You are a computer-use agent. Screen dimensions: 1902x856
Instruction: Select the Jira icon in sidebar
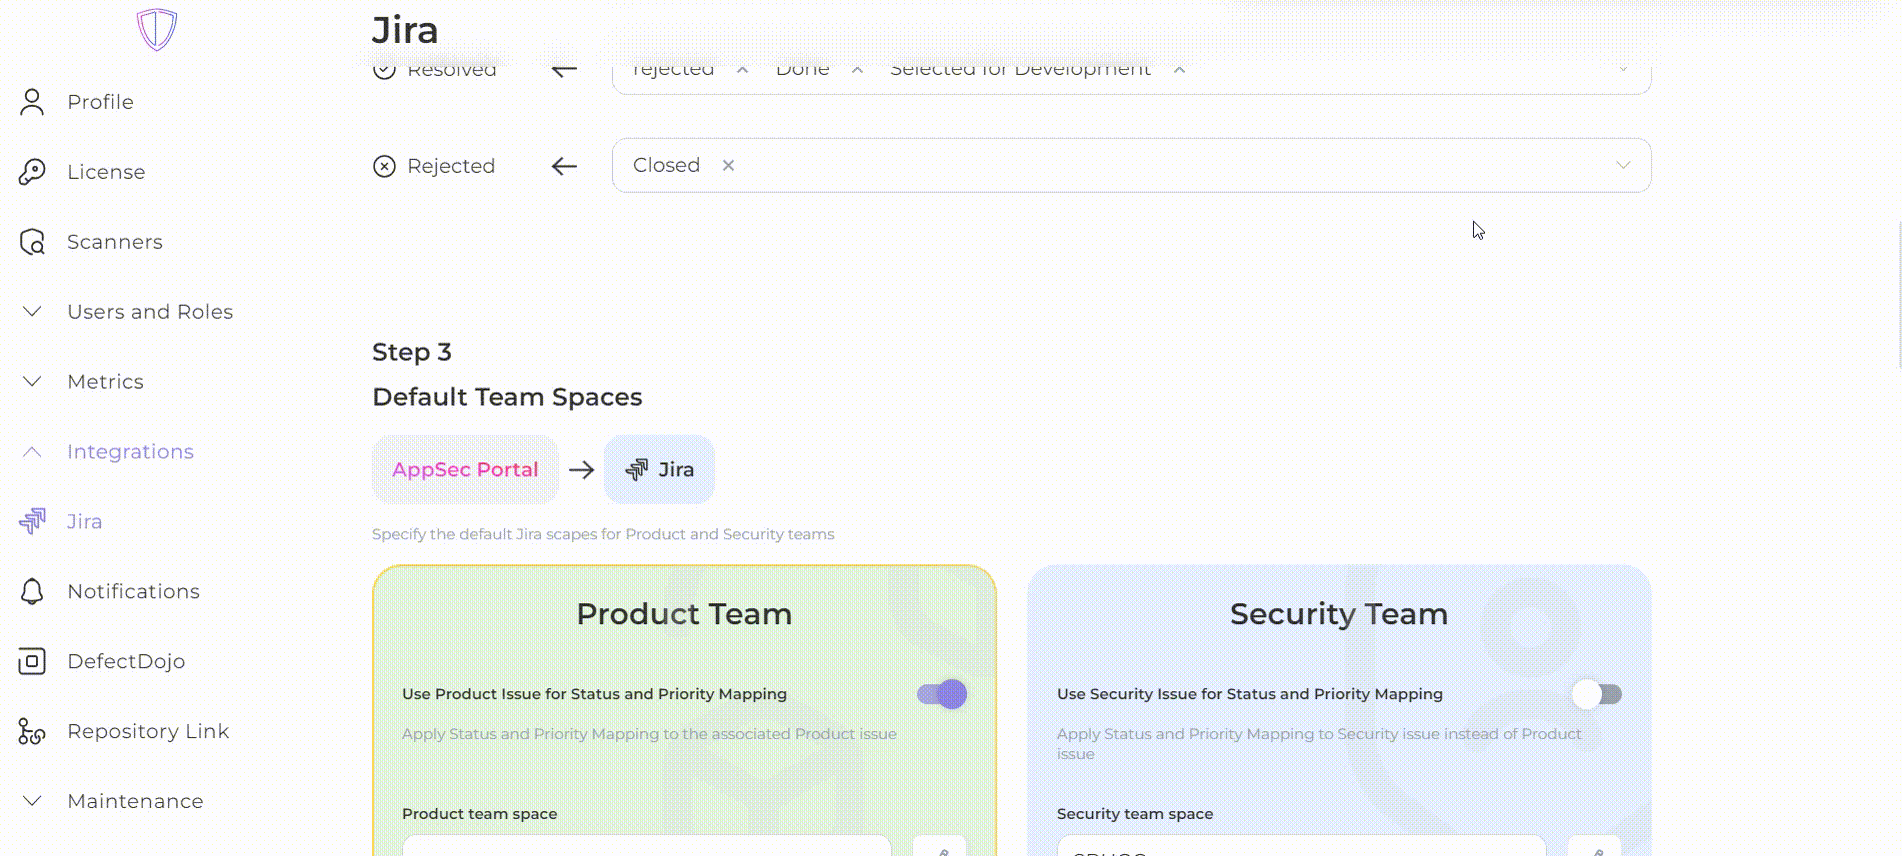(x=32, y=521)
